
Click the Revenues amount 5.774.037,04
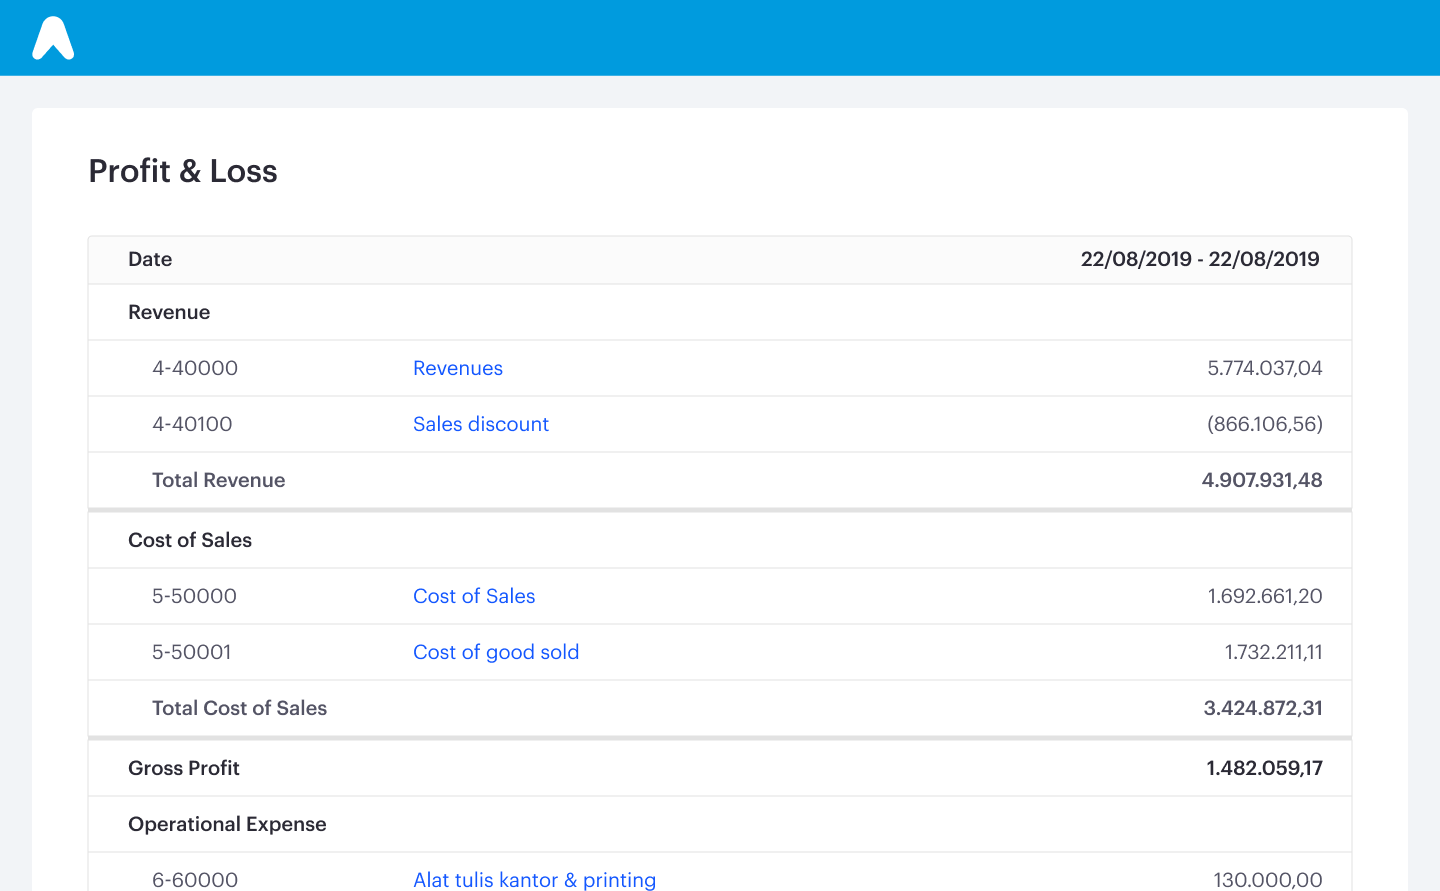1265,368
